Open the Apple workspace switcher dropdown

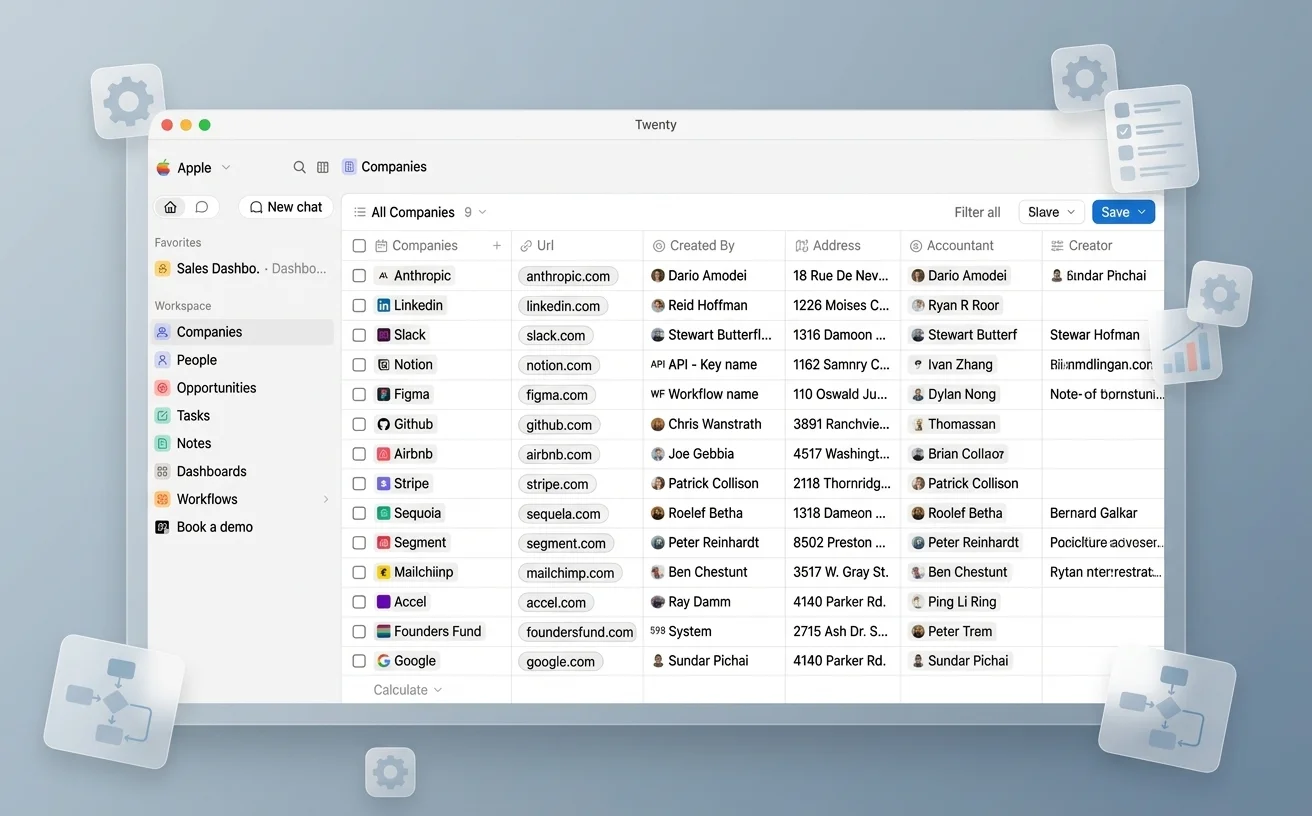click(x=194, y=168)
